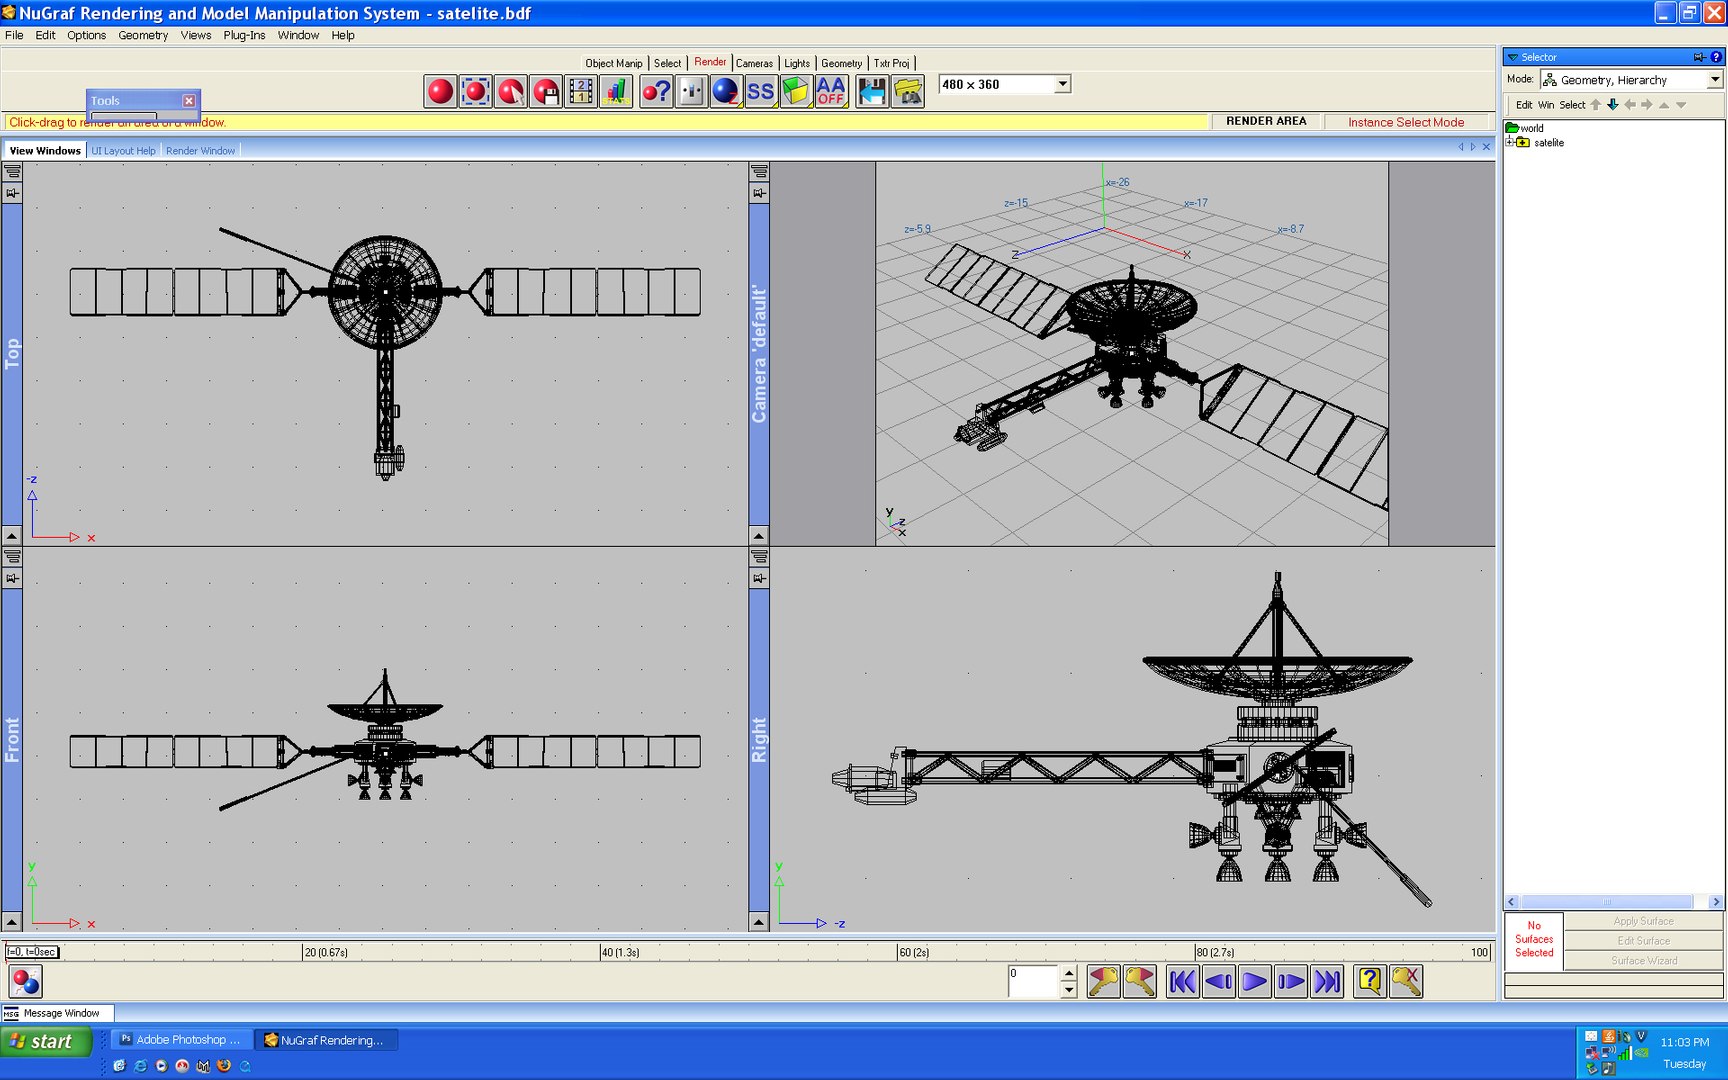Click the green-yellow cube icon
This screenshot has width=1728, height=1080.
[796, 92]
